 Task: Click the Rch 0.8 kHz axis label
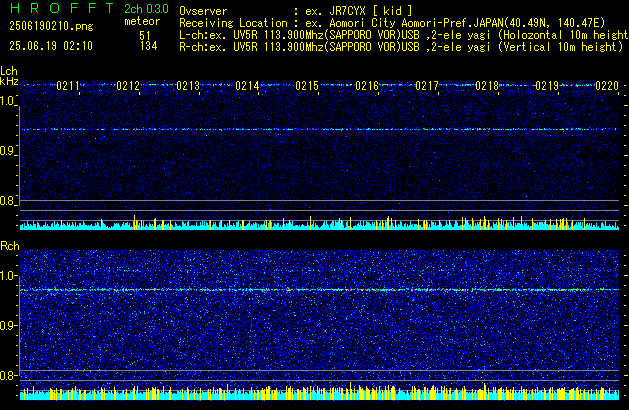(7, 375)
